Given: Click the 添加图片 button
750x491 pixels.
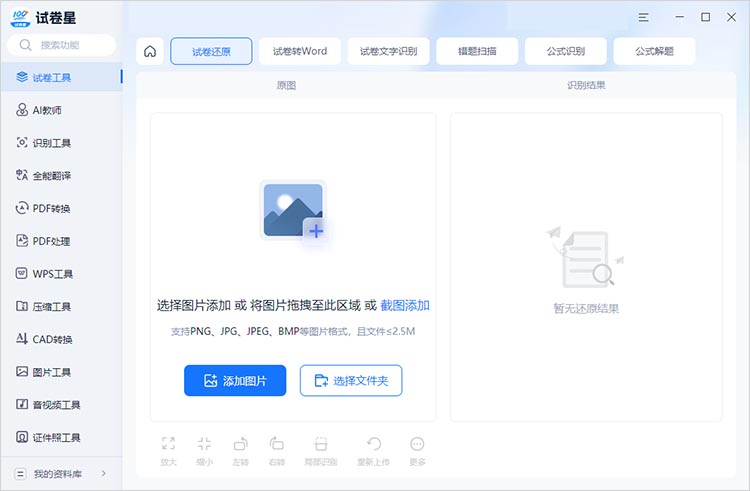Looking at the screenshot, I should click(235, 381).
